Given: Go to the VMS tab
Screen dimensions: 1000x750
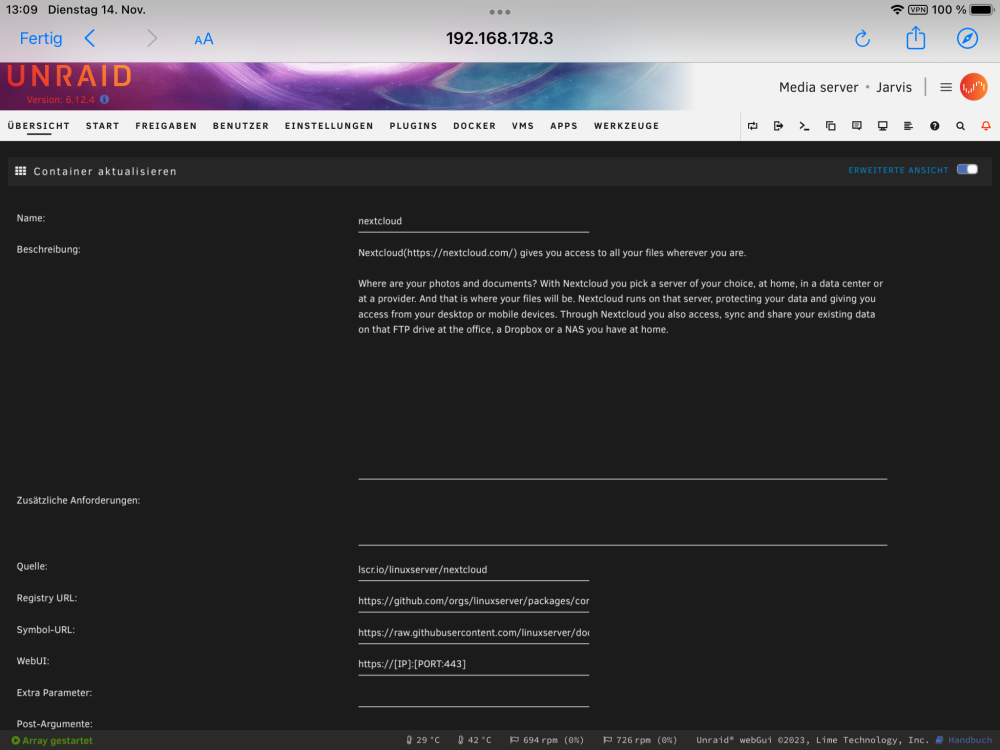Looking at the screenshot, I should [522, 126].
